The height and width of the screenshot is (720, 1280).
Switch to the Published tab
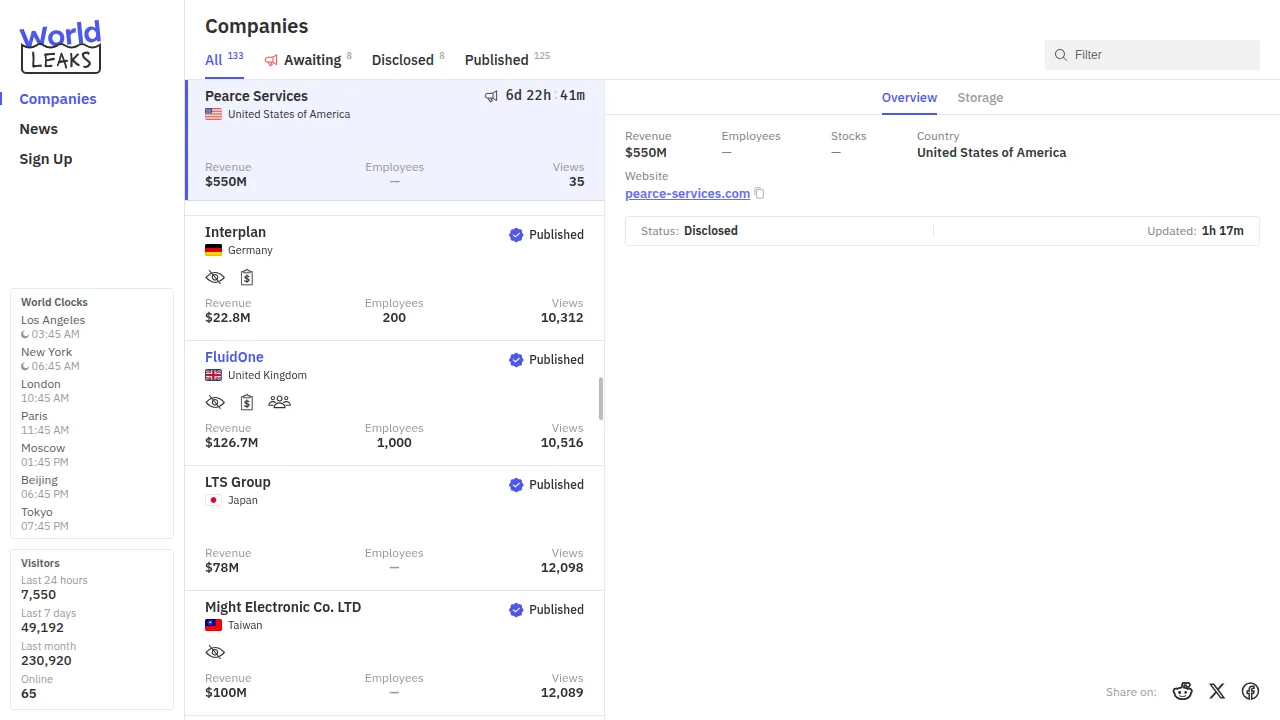(x=496, y=60)
